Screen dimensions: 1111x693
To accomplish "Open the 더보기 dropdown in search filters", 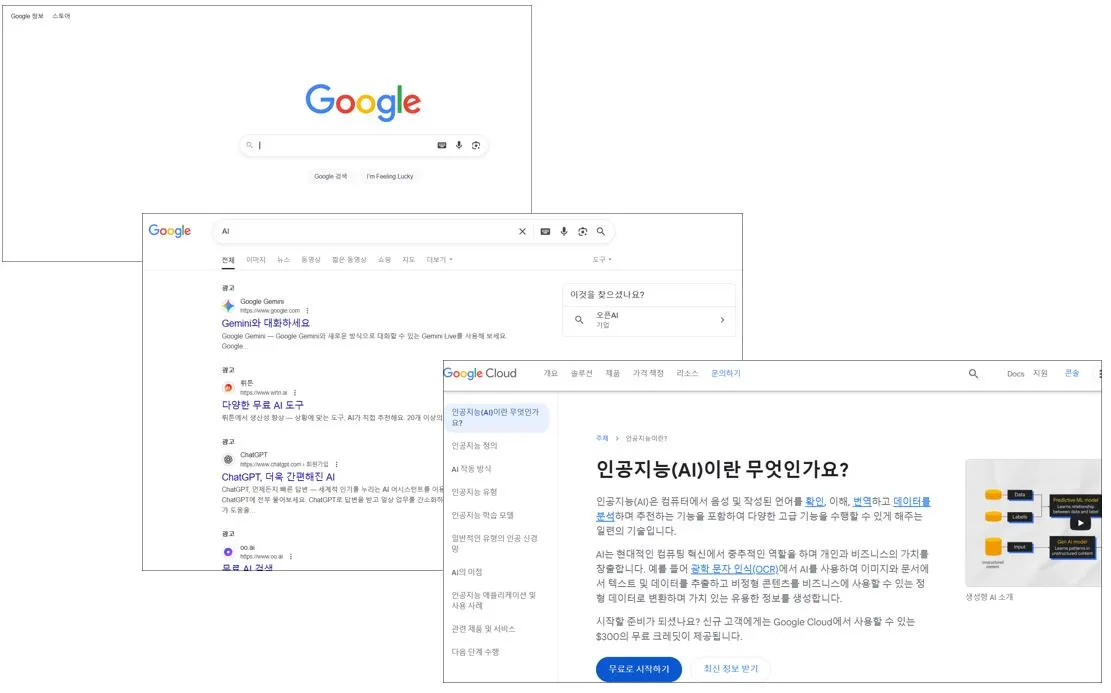I will [x=437, y=258].
